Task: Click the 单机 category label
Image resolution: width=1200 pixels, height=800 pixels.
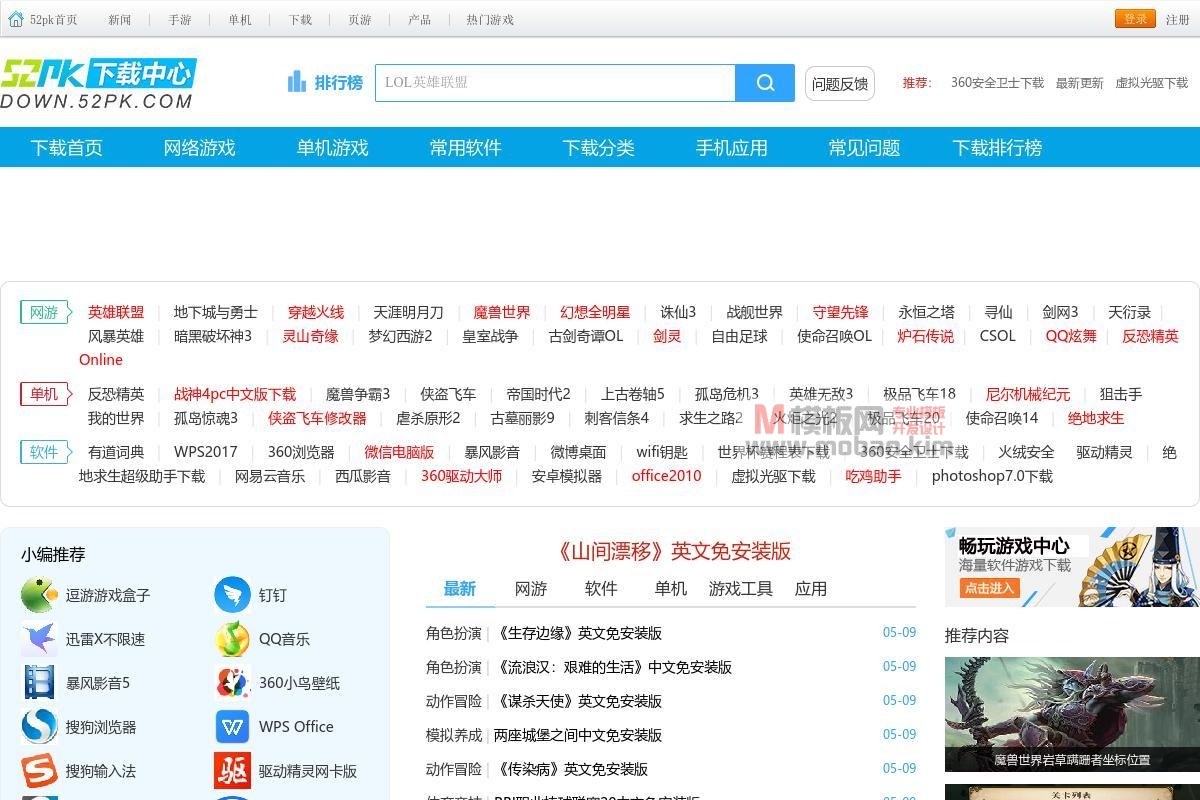Action: [44, 394]
